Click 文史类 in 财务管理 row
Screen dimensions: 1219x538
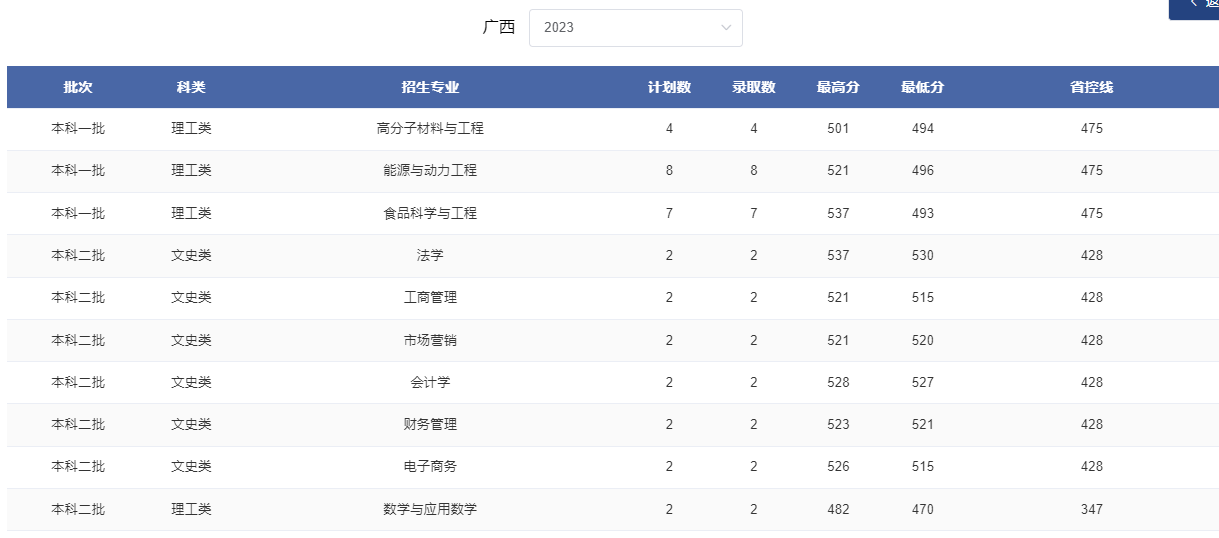(x=191, y=425)
